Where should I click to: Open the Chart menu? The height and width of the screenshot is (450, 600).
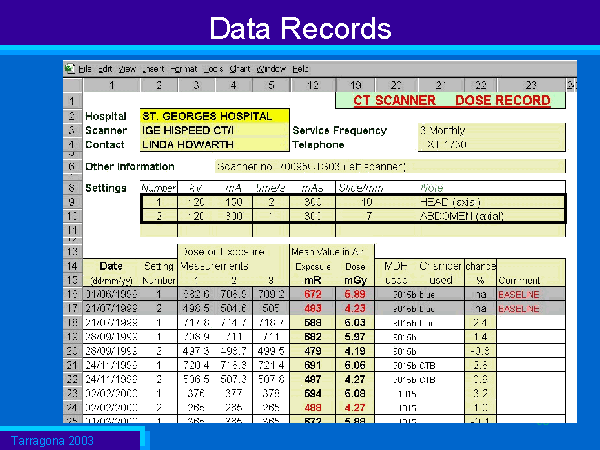pyautogui.click(x=239, y=69)
